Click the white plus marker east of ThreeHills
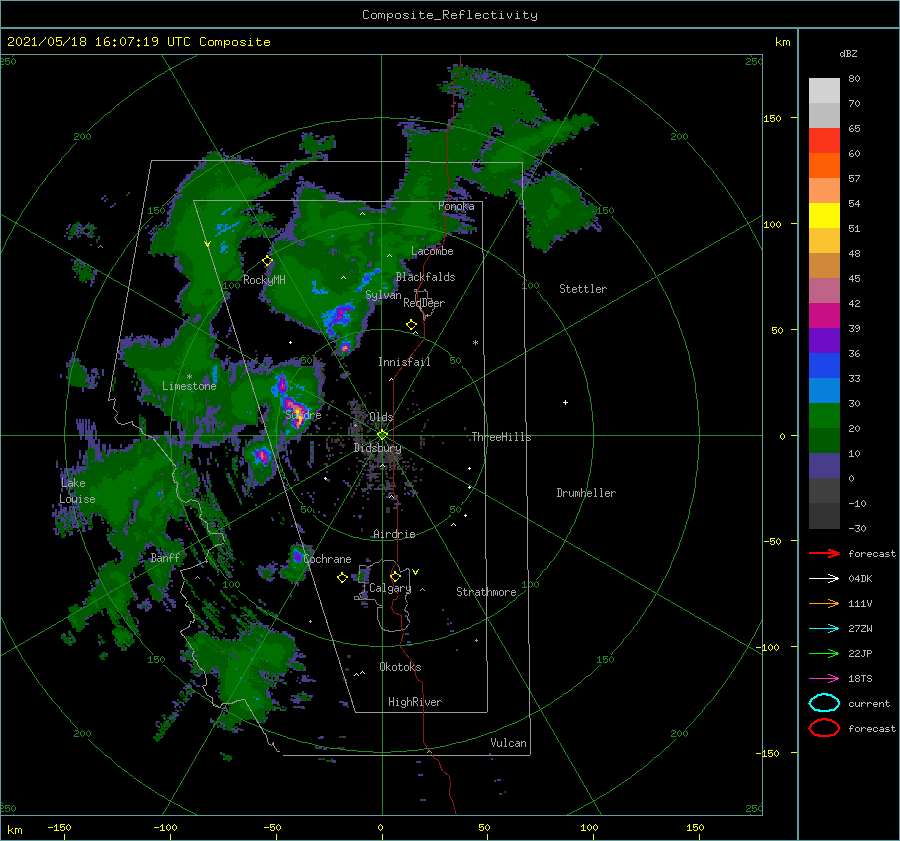This screenshot has height=841, width=900. point(565,402)
